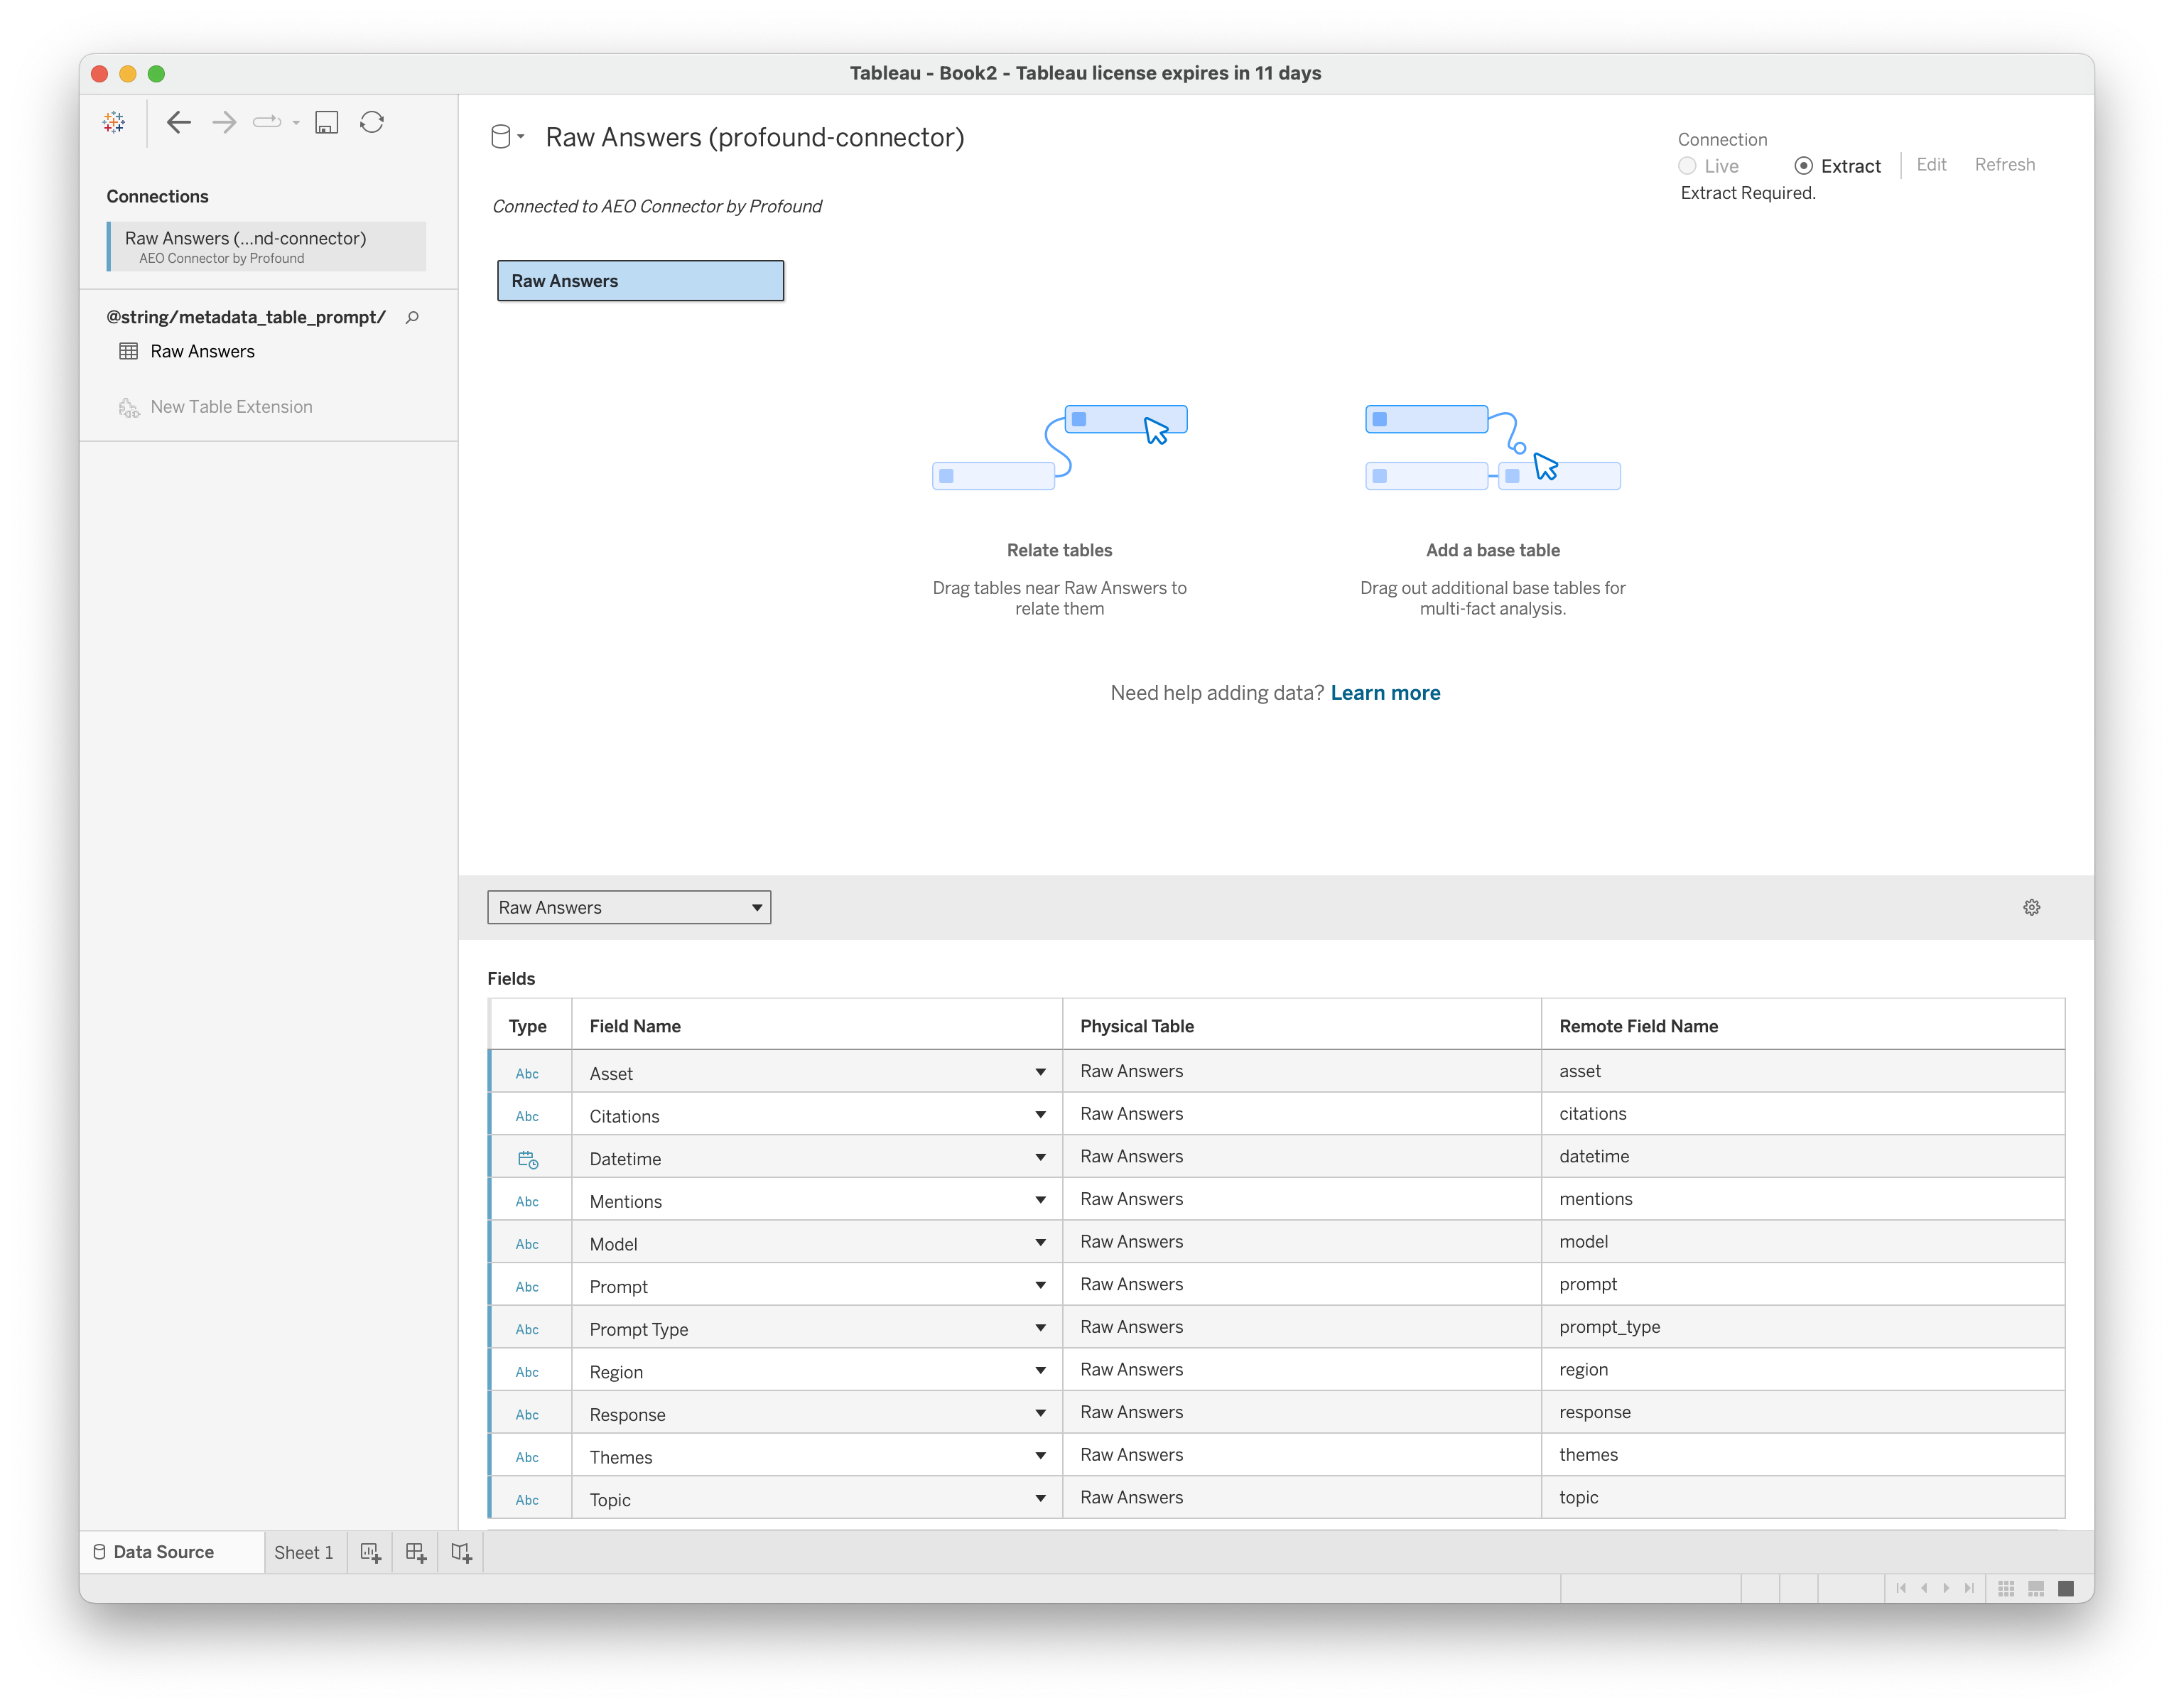The width and height of the screenshot is (2174, 1708).
Task: Switch to the Sheet 1 tab
Action: pyautogui.click(x=304, y=1552)
